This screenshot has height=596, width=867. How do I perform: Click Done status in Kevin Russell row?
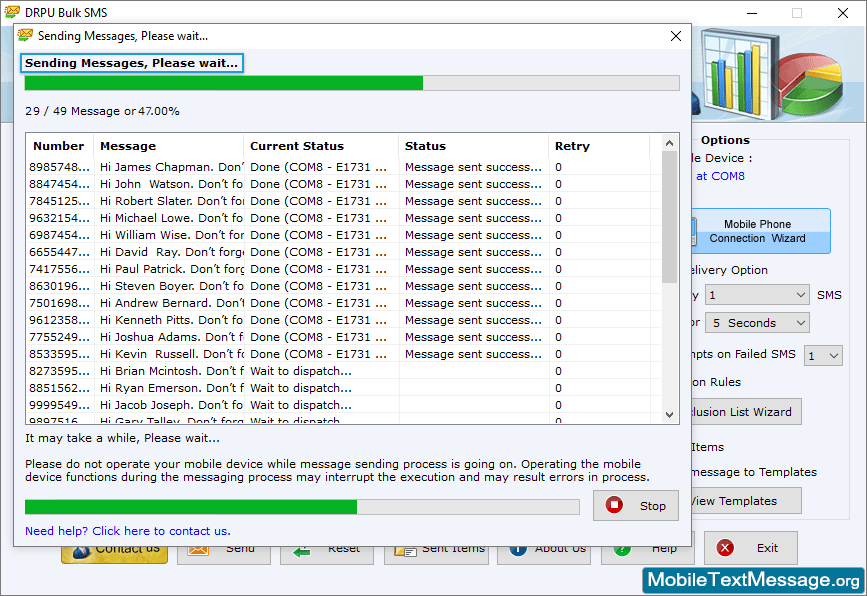318,354
